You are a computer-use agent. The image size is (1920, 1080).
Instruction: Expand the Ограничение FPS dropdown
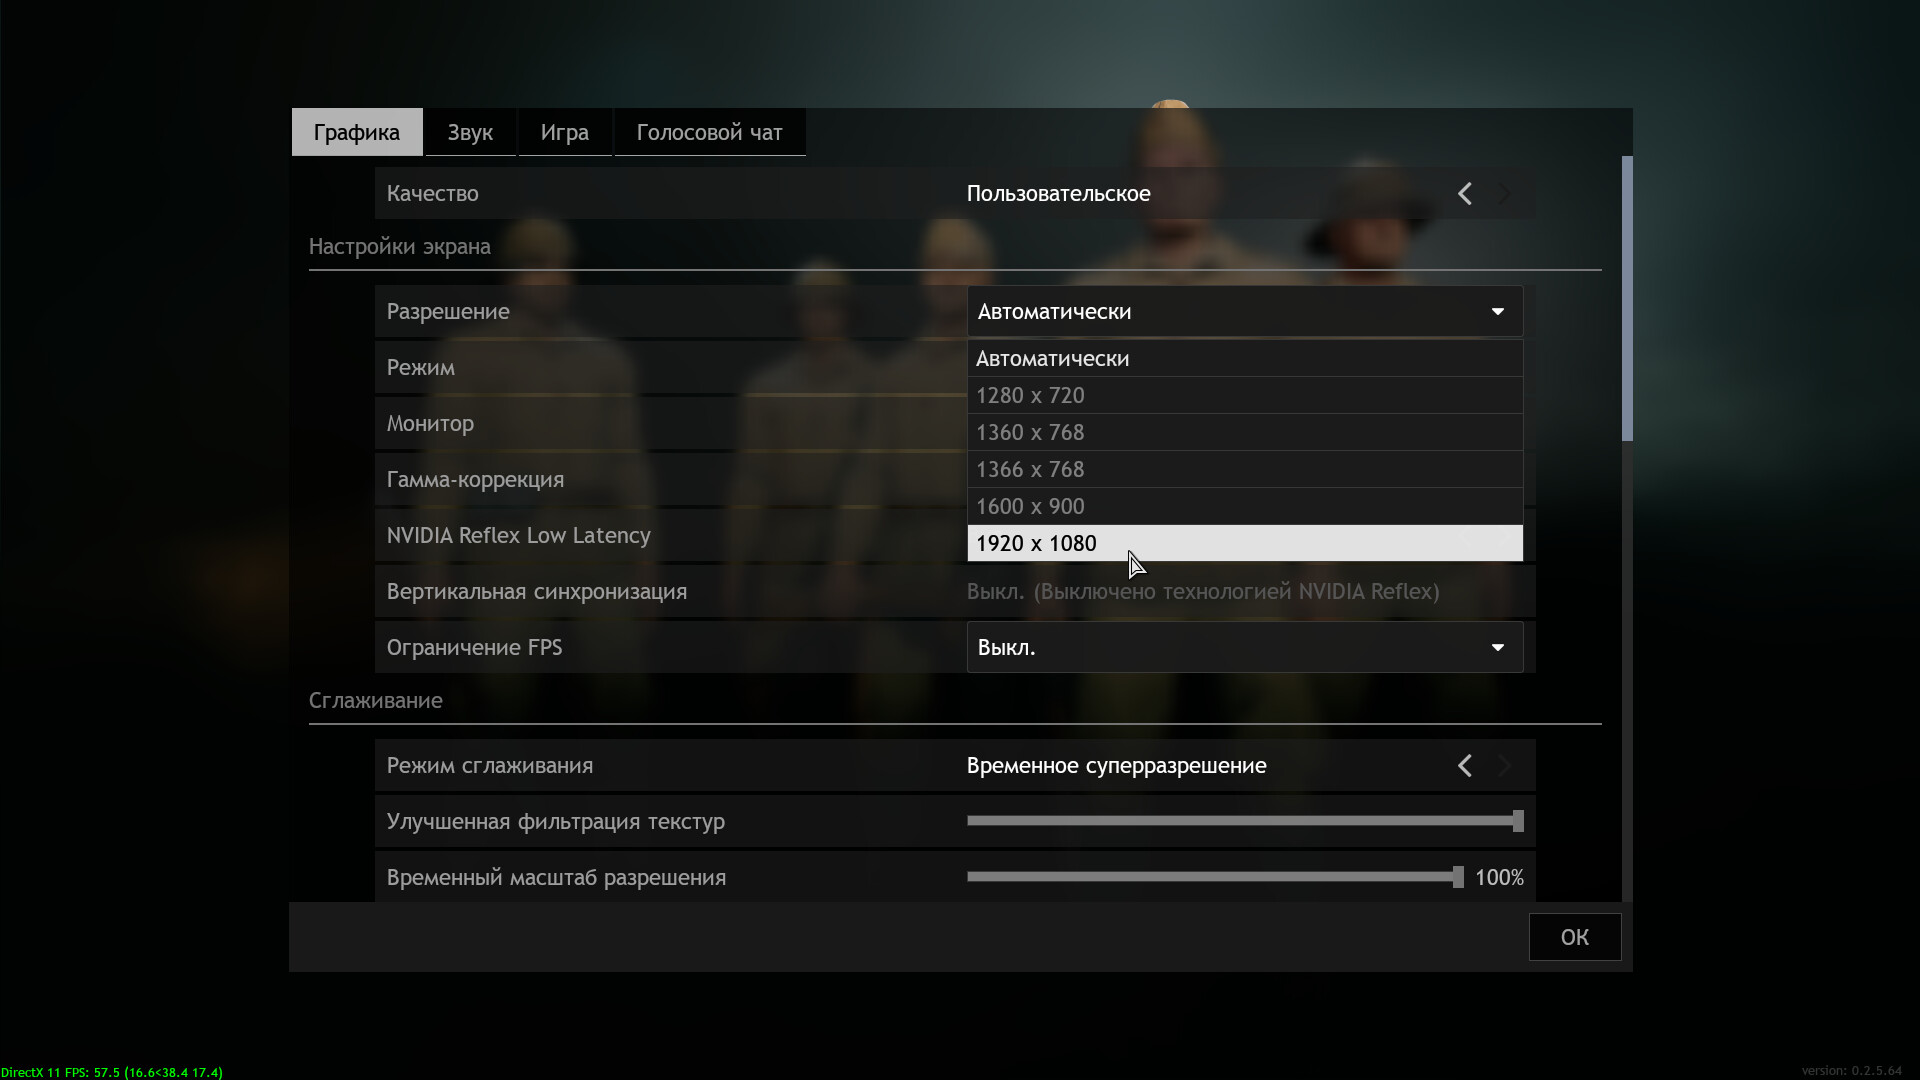[1497, 648]
